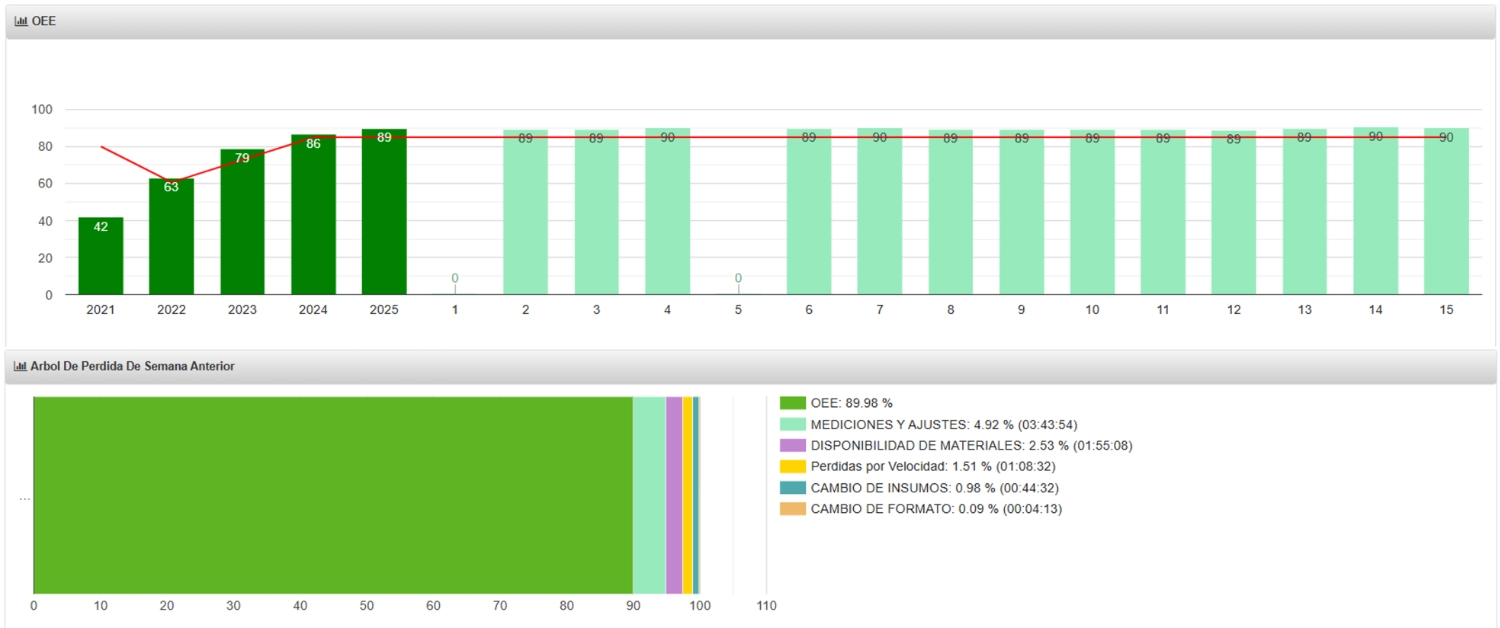The image size is (1500, 628).
Task: Select the week 14 bar in OEE chart
Action: [x=1376, y=212]
